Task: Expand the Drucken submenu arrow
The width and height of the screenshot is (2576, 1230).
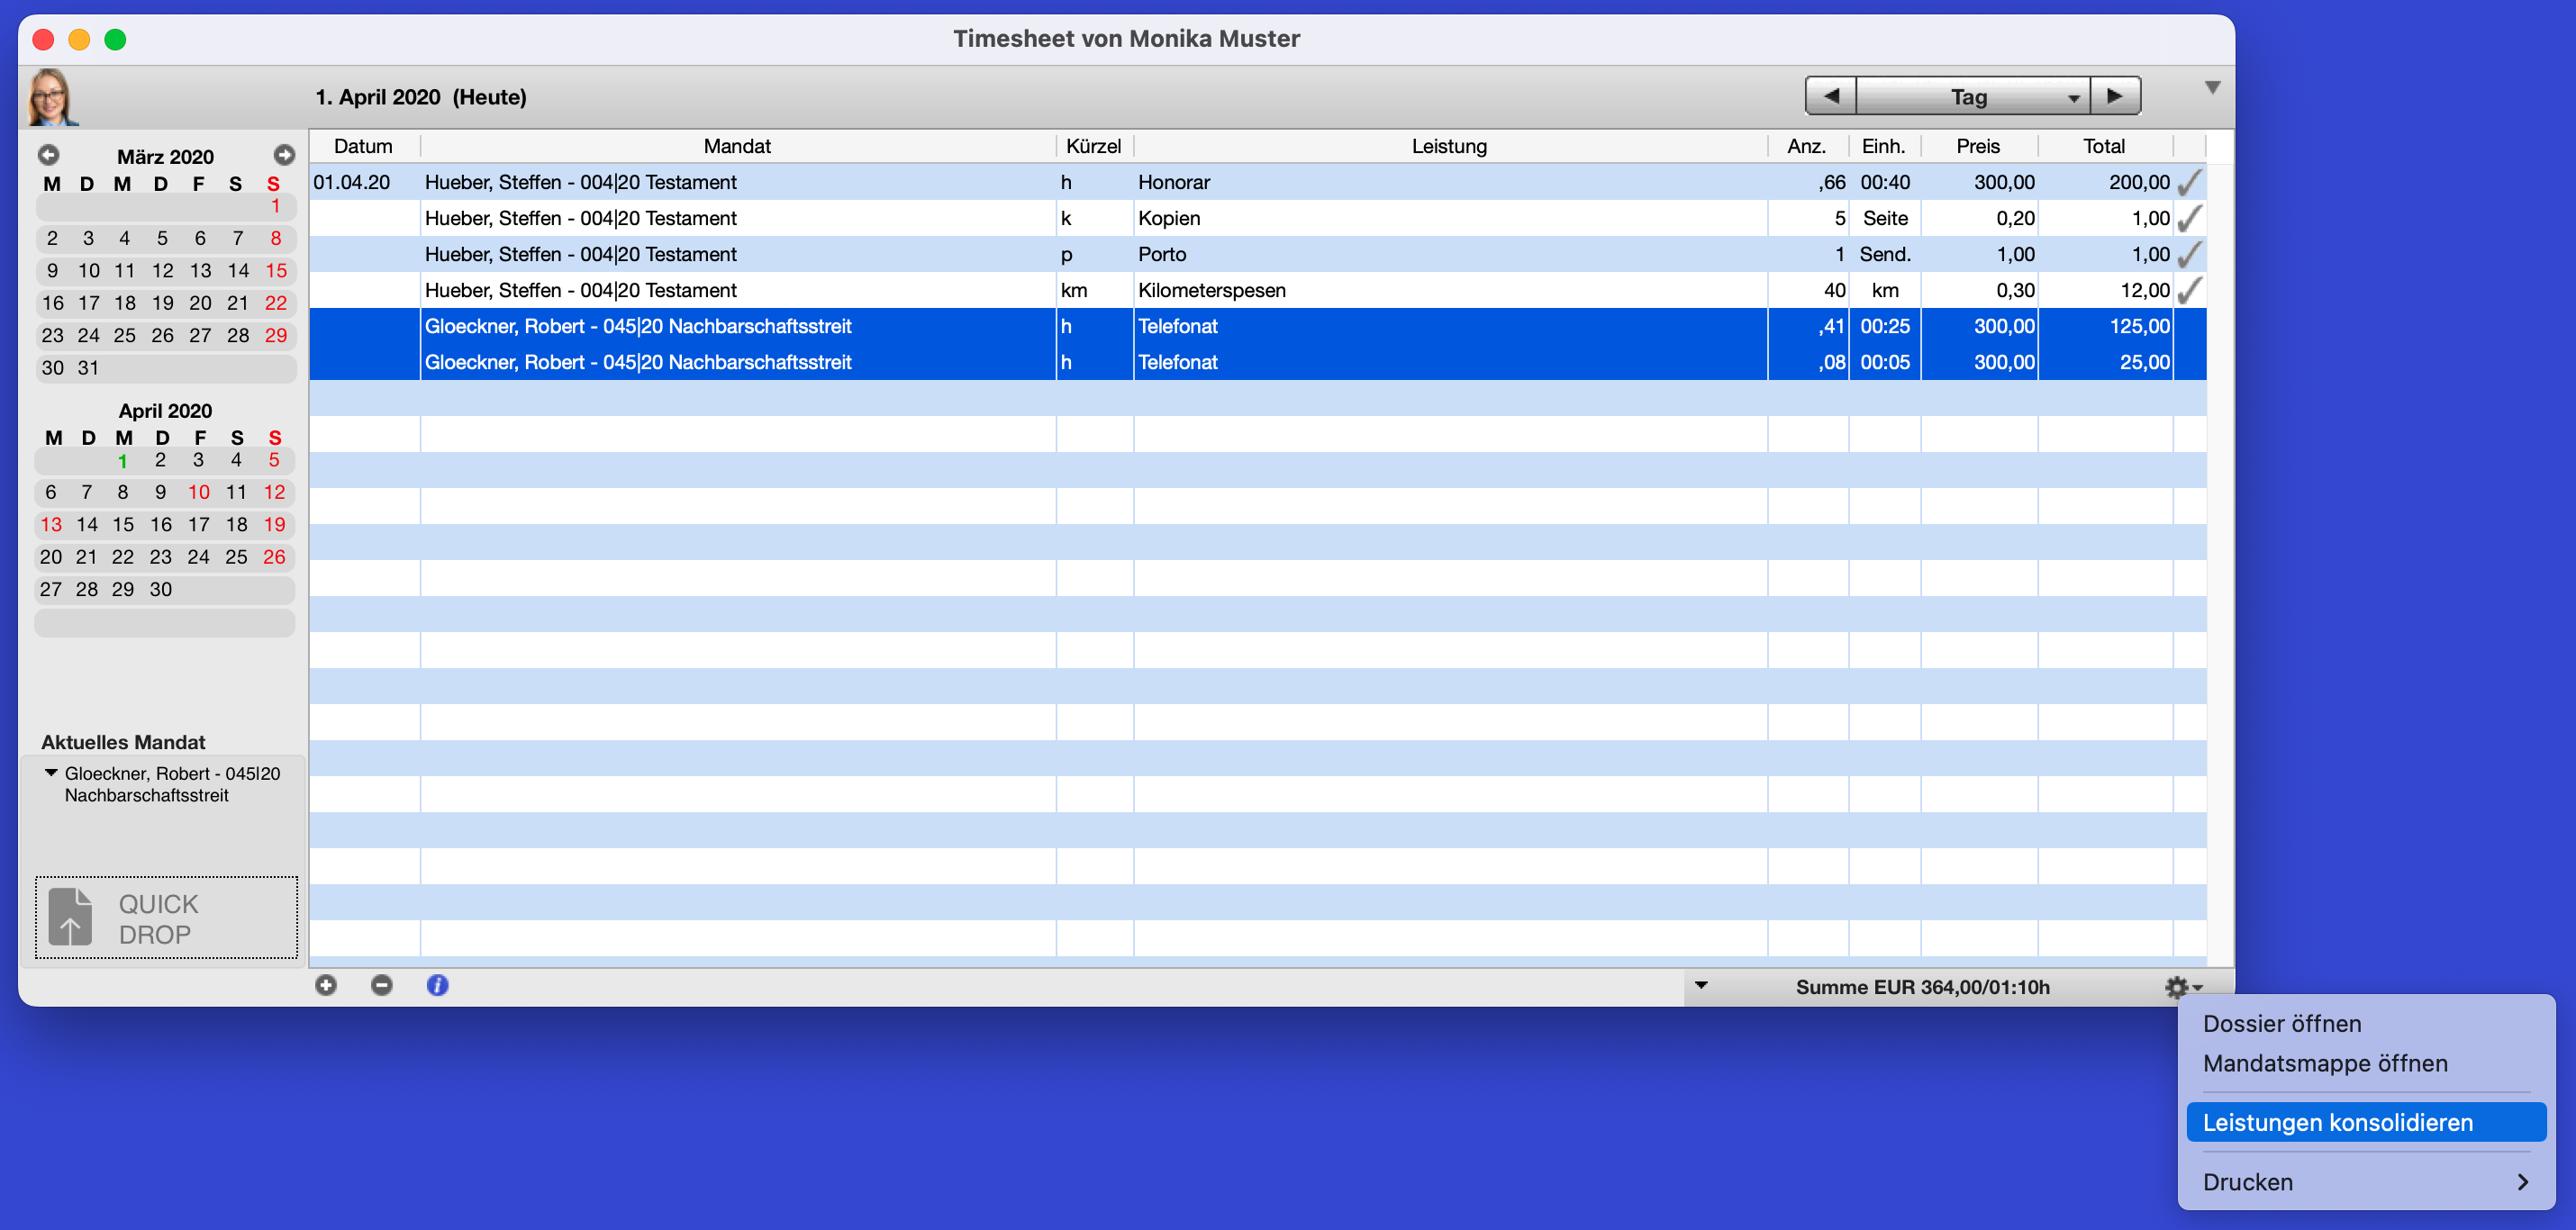Action: tap(2522, 1182)
